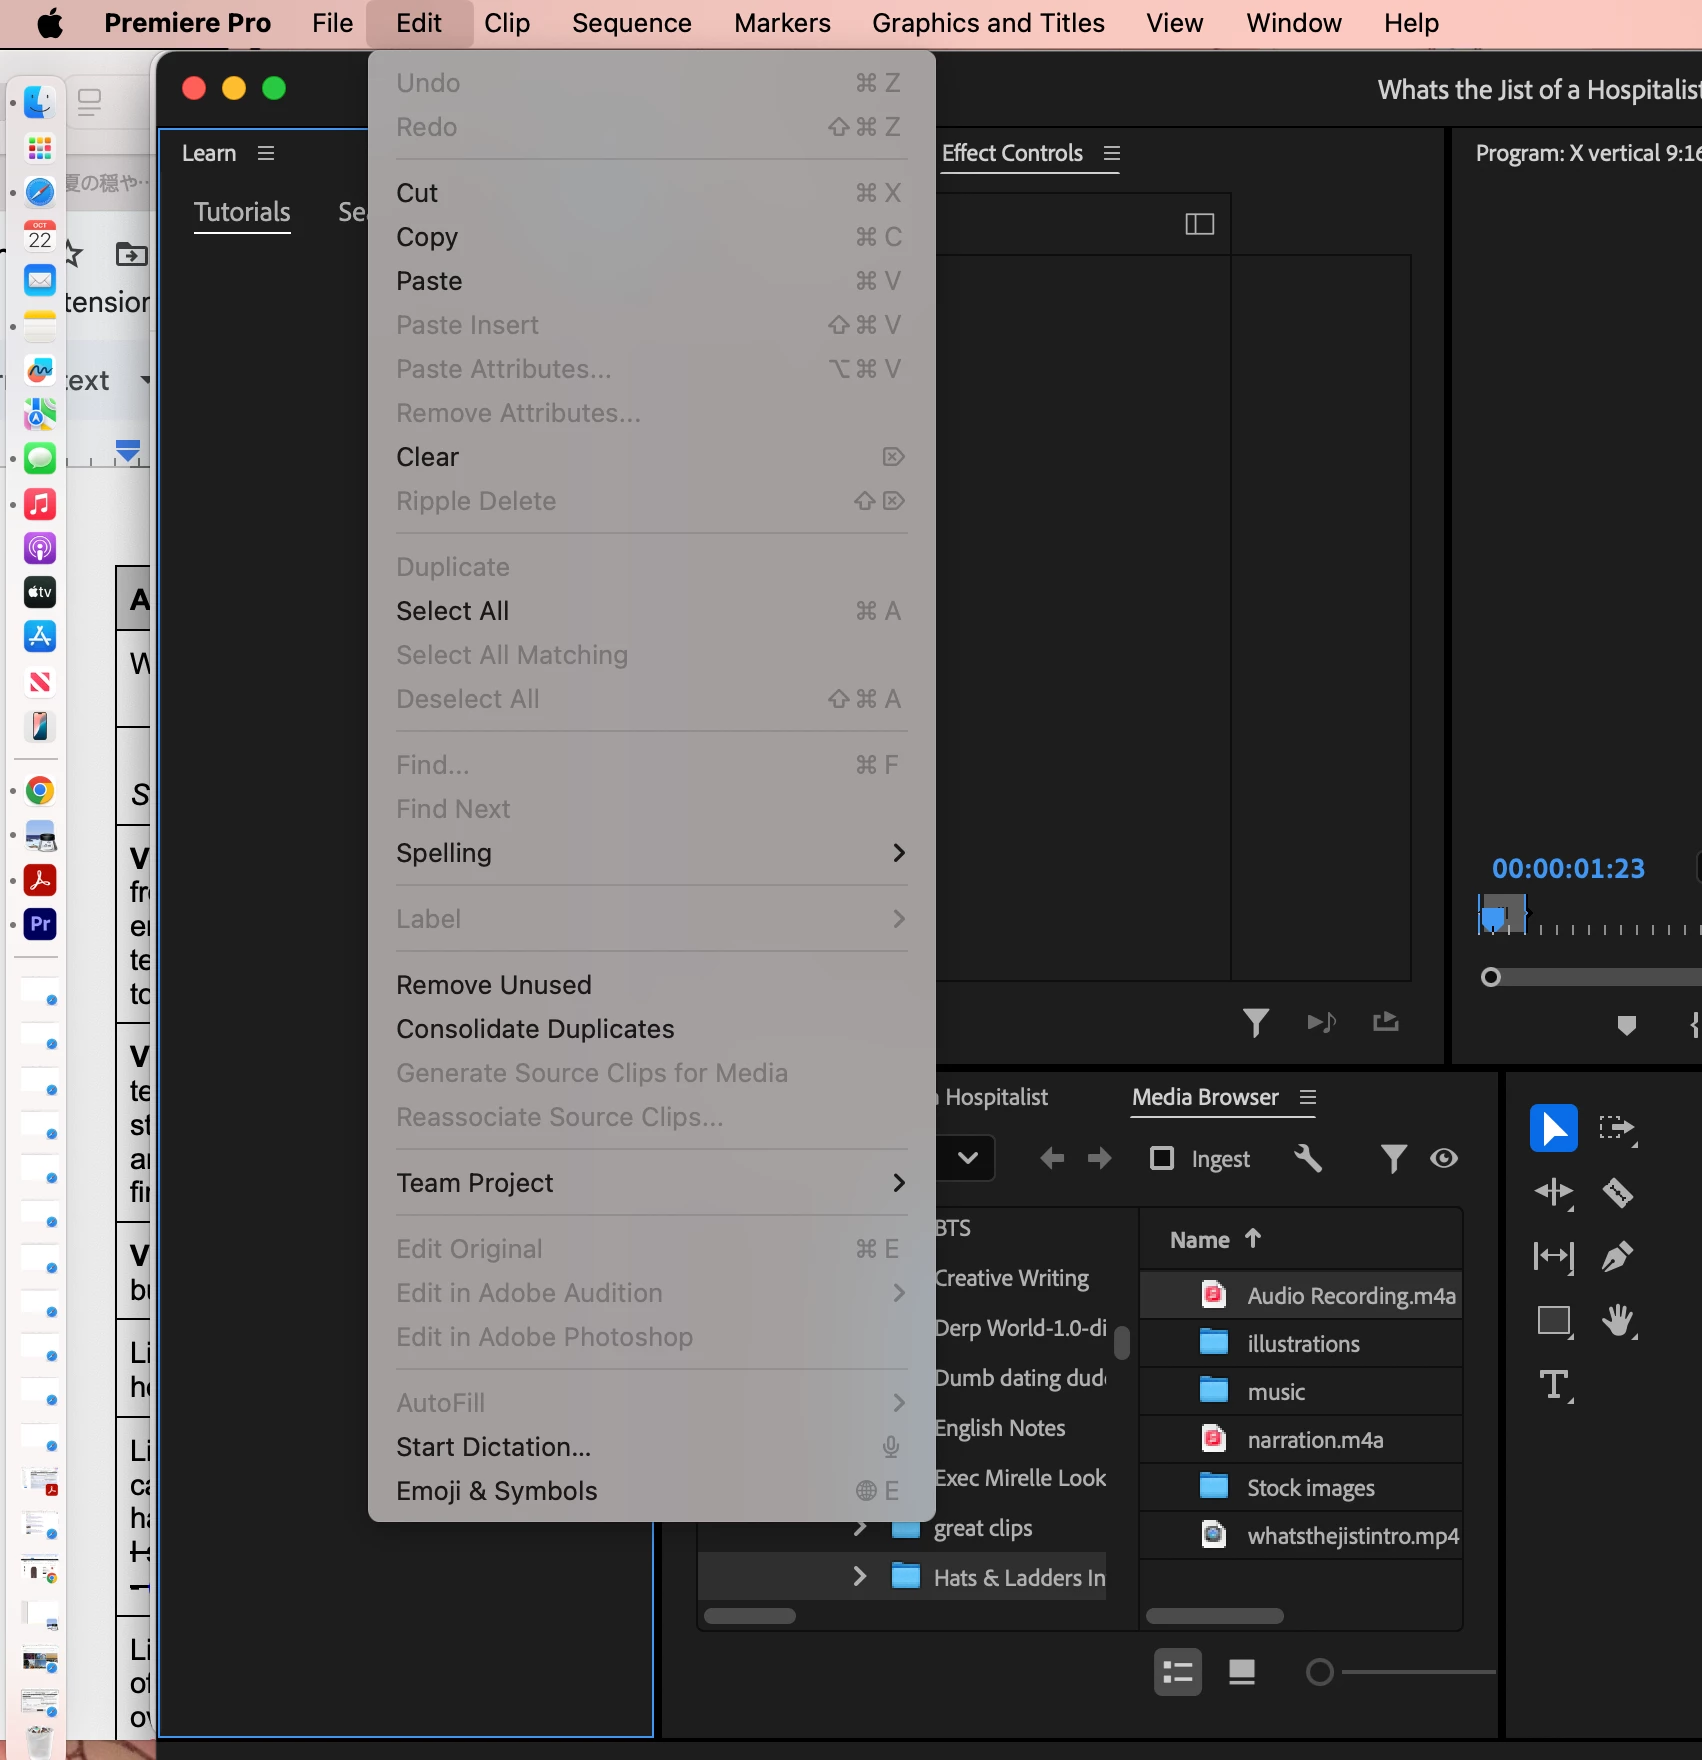Image resolution: width=1702 pixels, height=1760 pixels.
Task: Choose Paste from the Edit menu
Action: point(652,281)
